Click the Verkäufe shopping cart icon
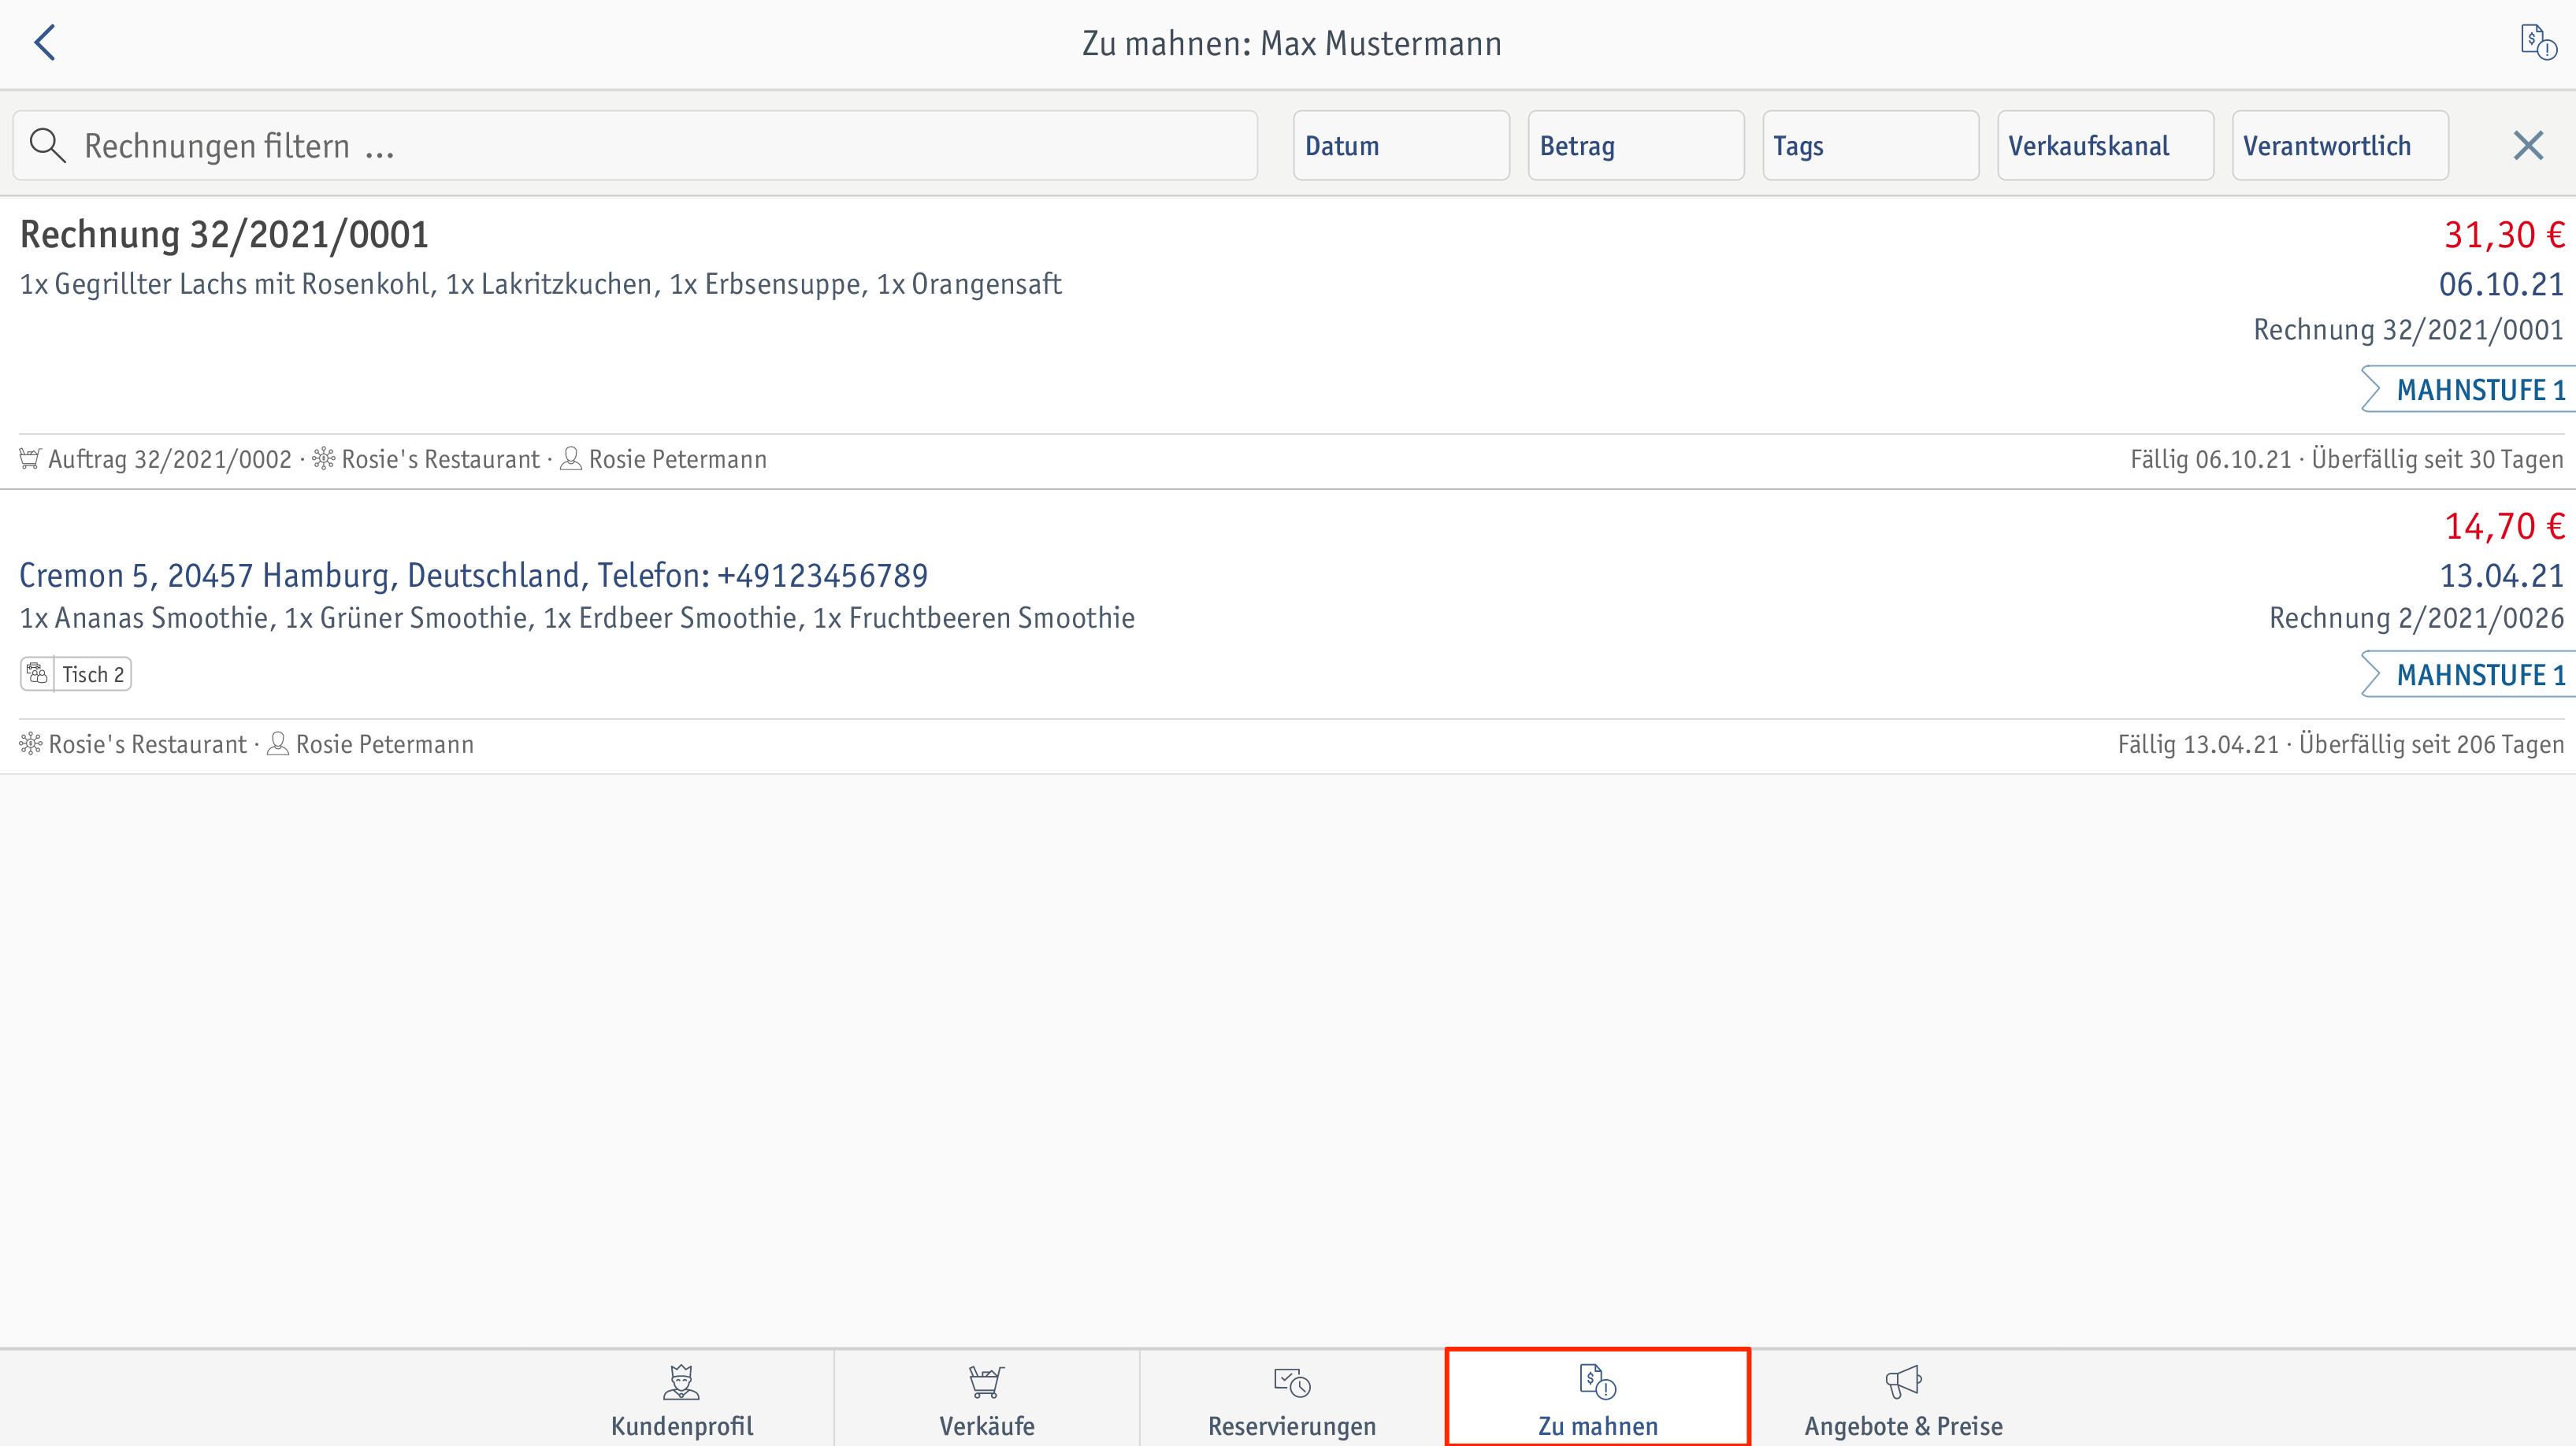The height and width of the screenshot is (1446, 2576). 986,1382
